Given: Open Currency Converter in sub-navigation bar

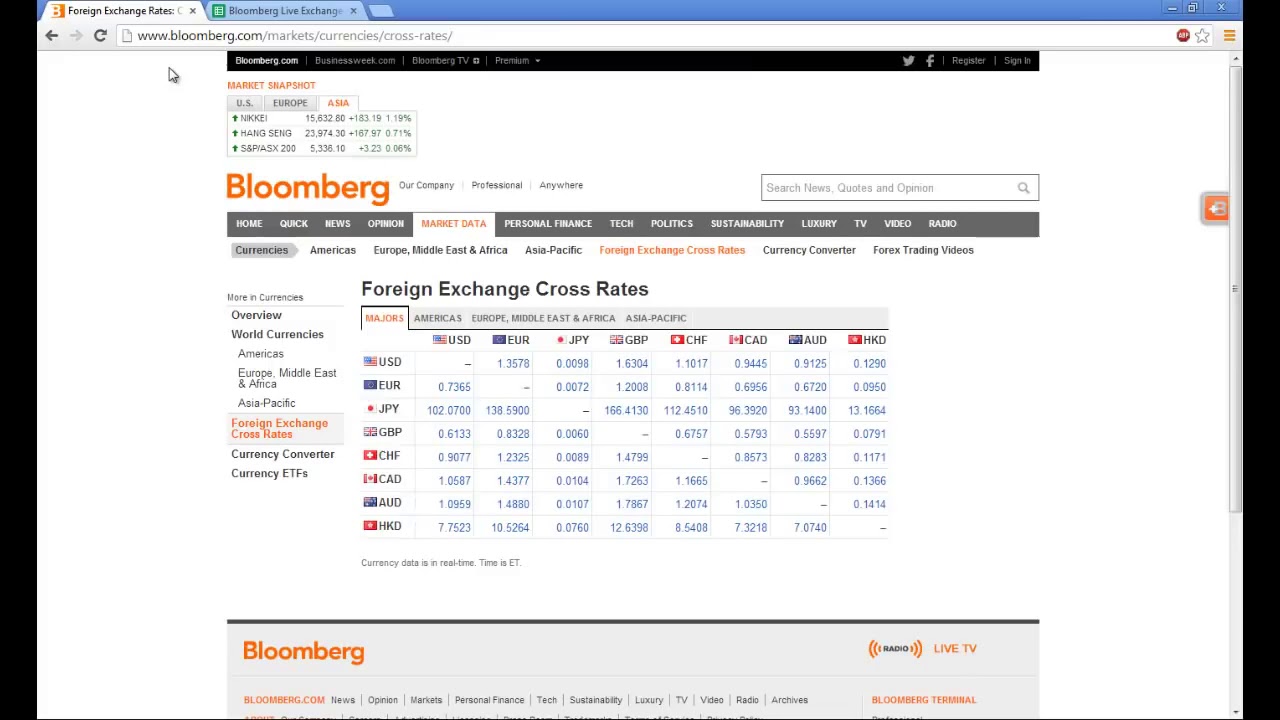Looking at the screenshot, I should click(x=809, y=250).
